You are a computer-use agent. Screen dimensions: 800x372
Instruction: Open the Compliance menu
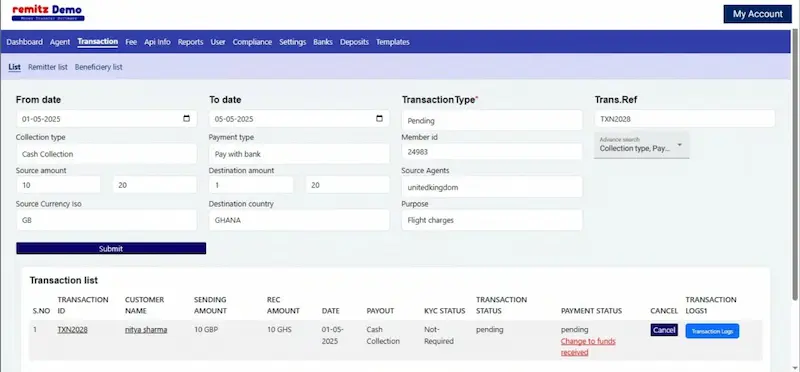252,42
